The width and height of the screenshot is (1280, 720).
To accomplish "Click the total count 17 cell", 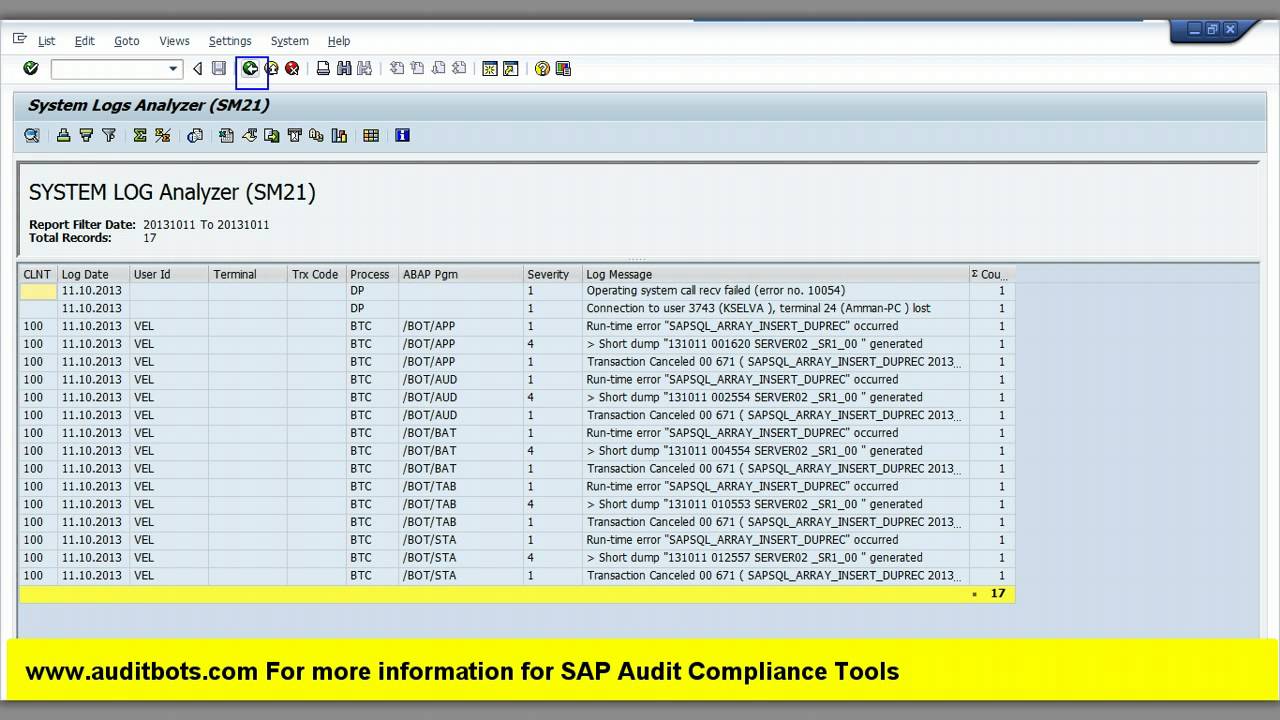I will point(992,593).
